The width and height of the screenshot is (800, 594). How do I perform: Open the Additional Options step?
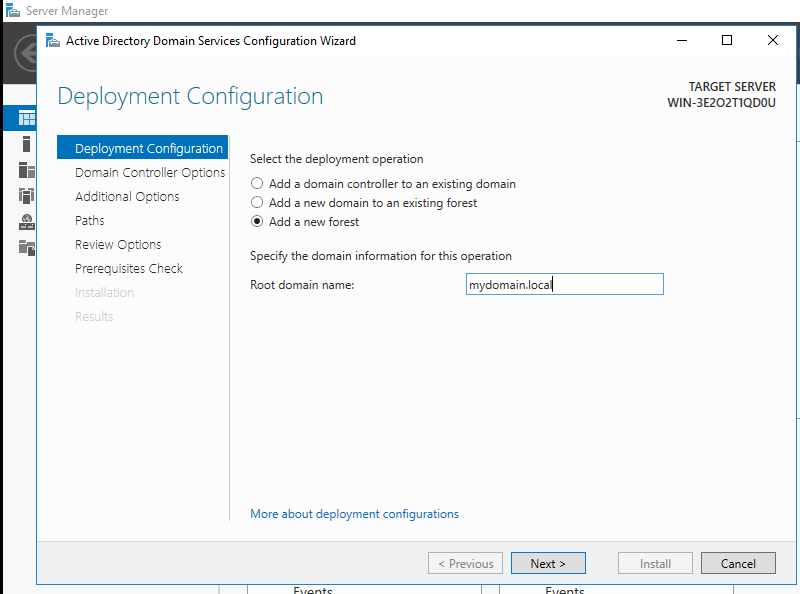127,196
